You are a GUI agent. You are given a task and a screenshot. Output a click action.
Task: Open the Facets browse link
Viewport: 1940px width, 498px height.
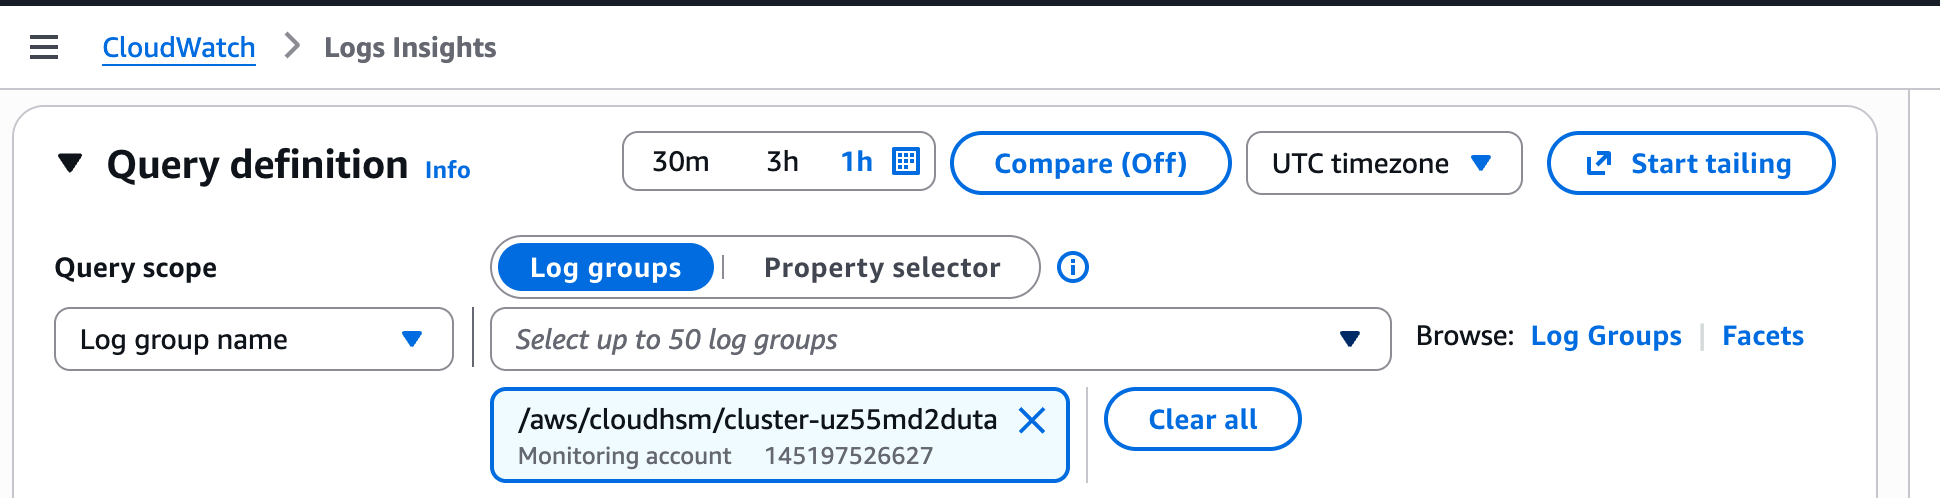(1762, 336)
